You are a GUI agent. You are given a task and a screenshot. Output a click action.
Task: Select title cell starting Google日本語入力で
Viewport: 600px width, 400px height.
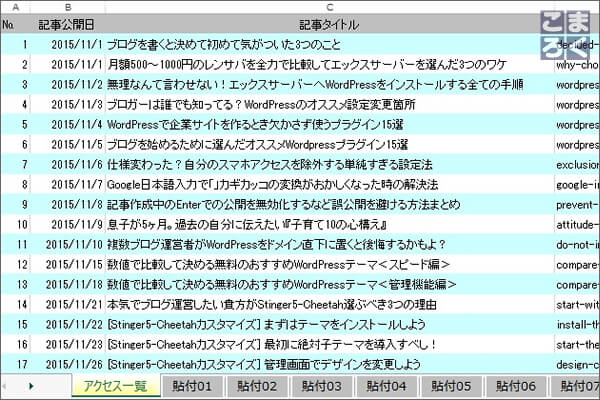329,184
